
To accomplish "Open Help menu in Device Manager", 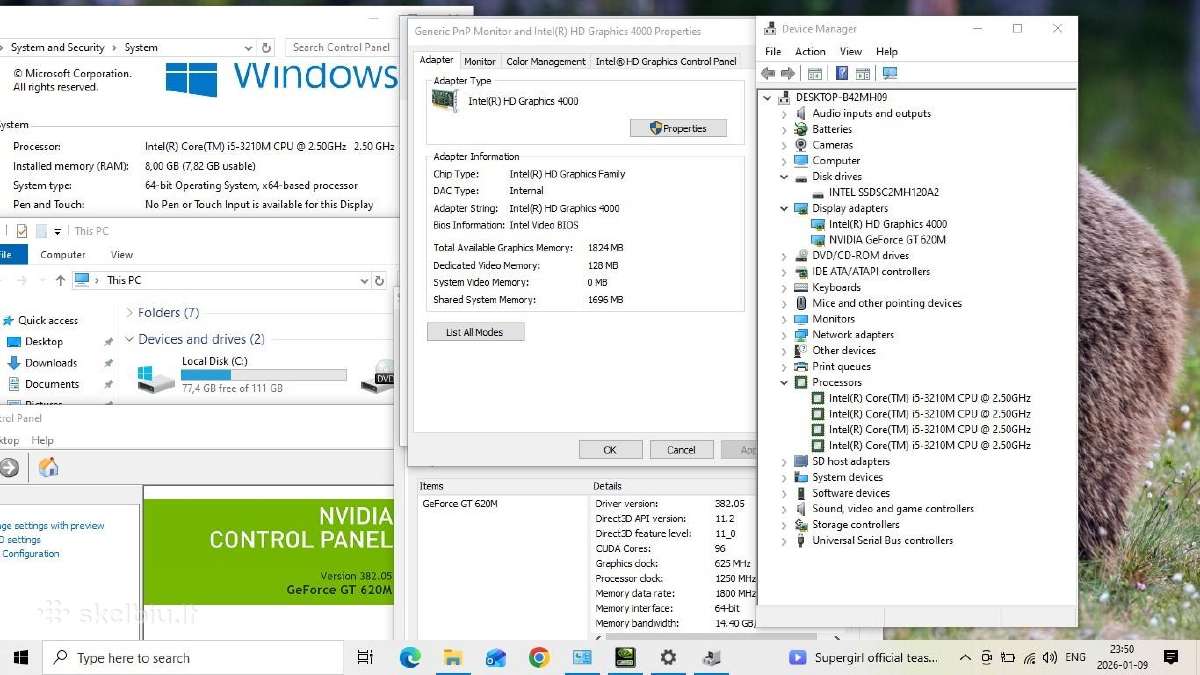I will (x=887, y=52).
